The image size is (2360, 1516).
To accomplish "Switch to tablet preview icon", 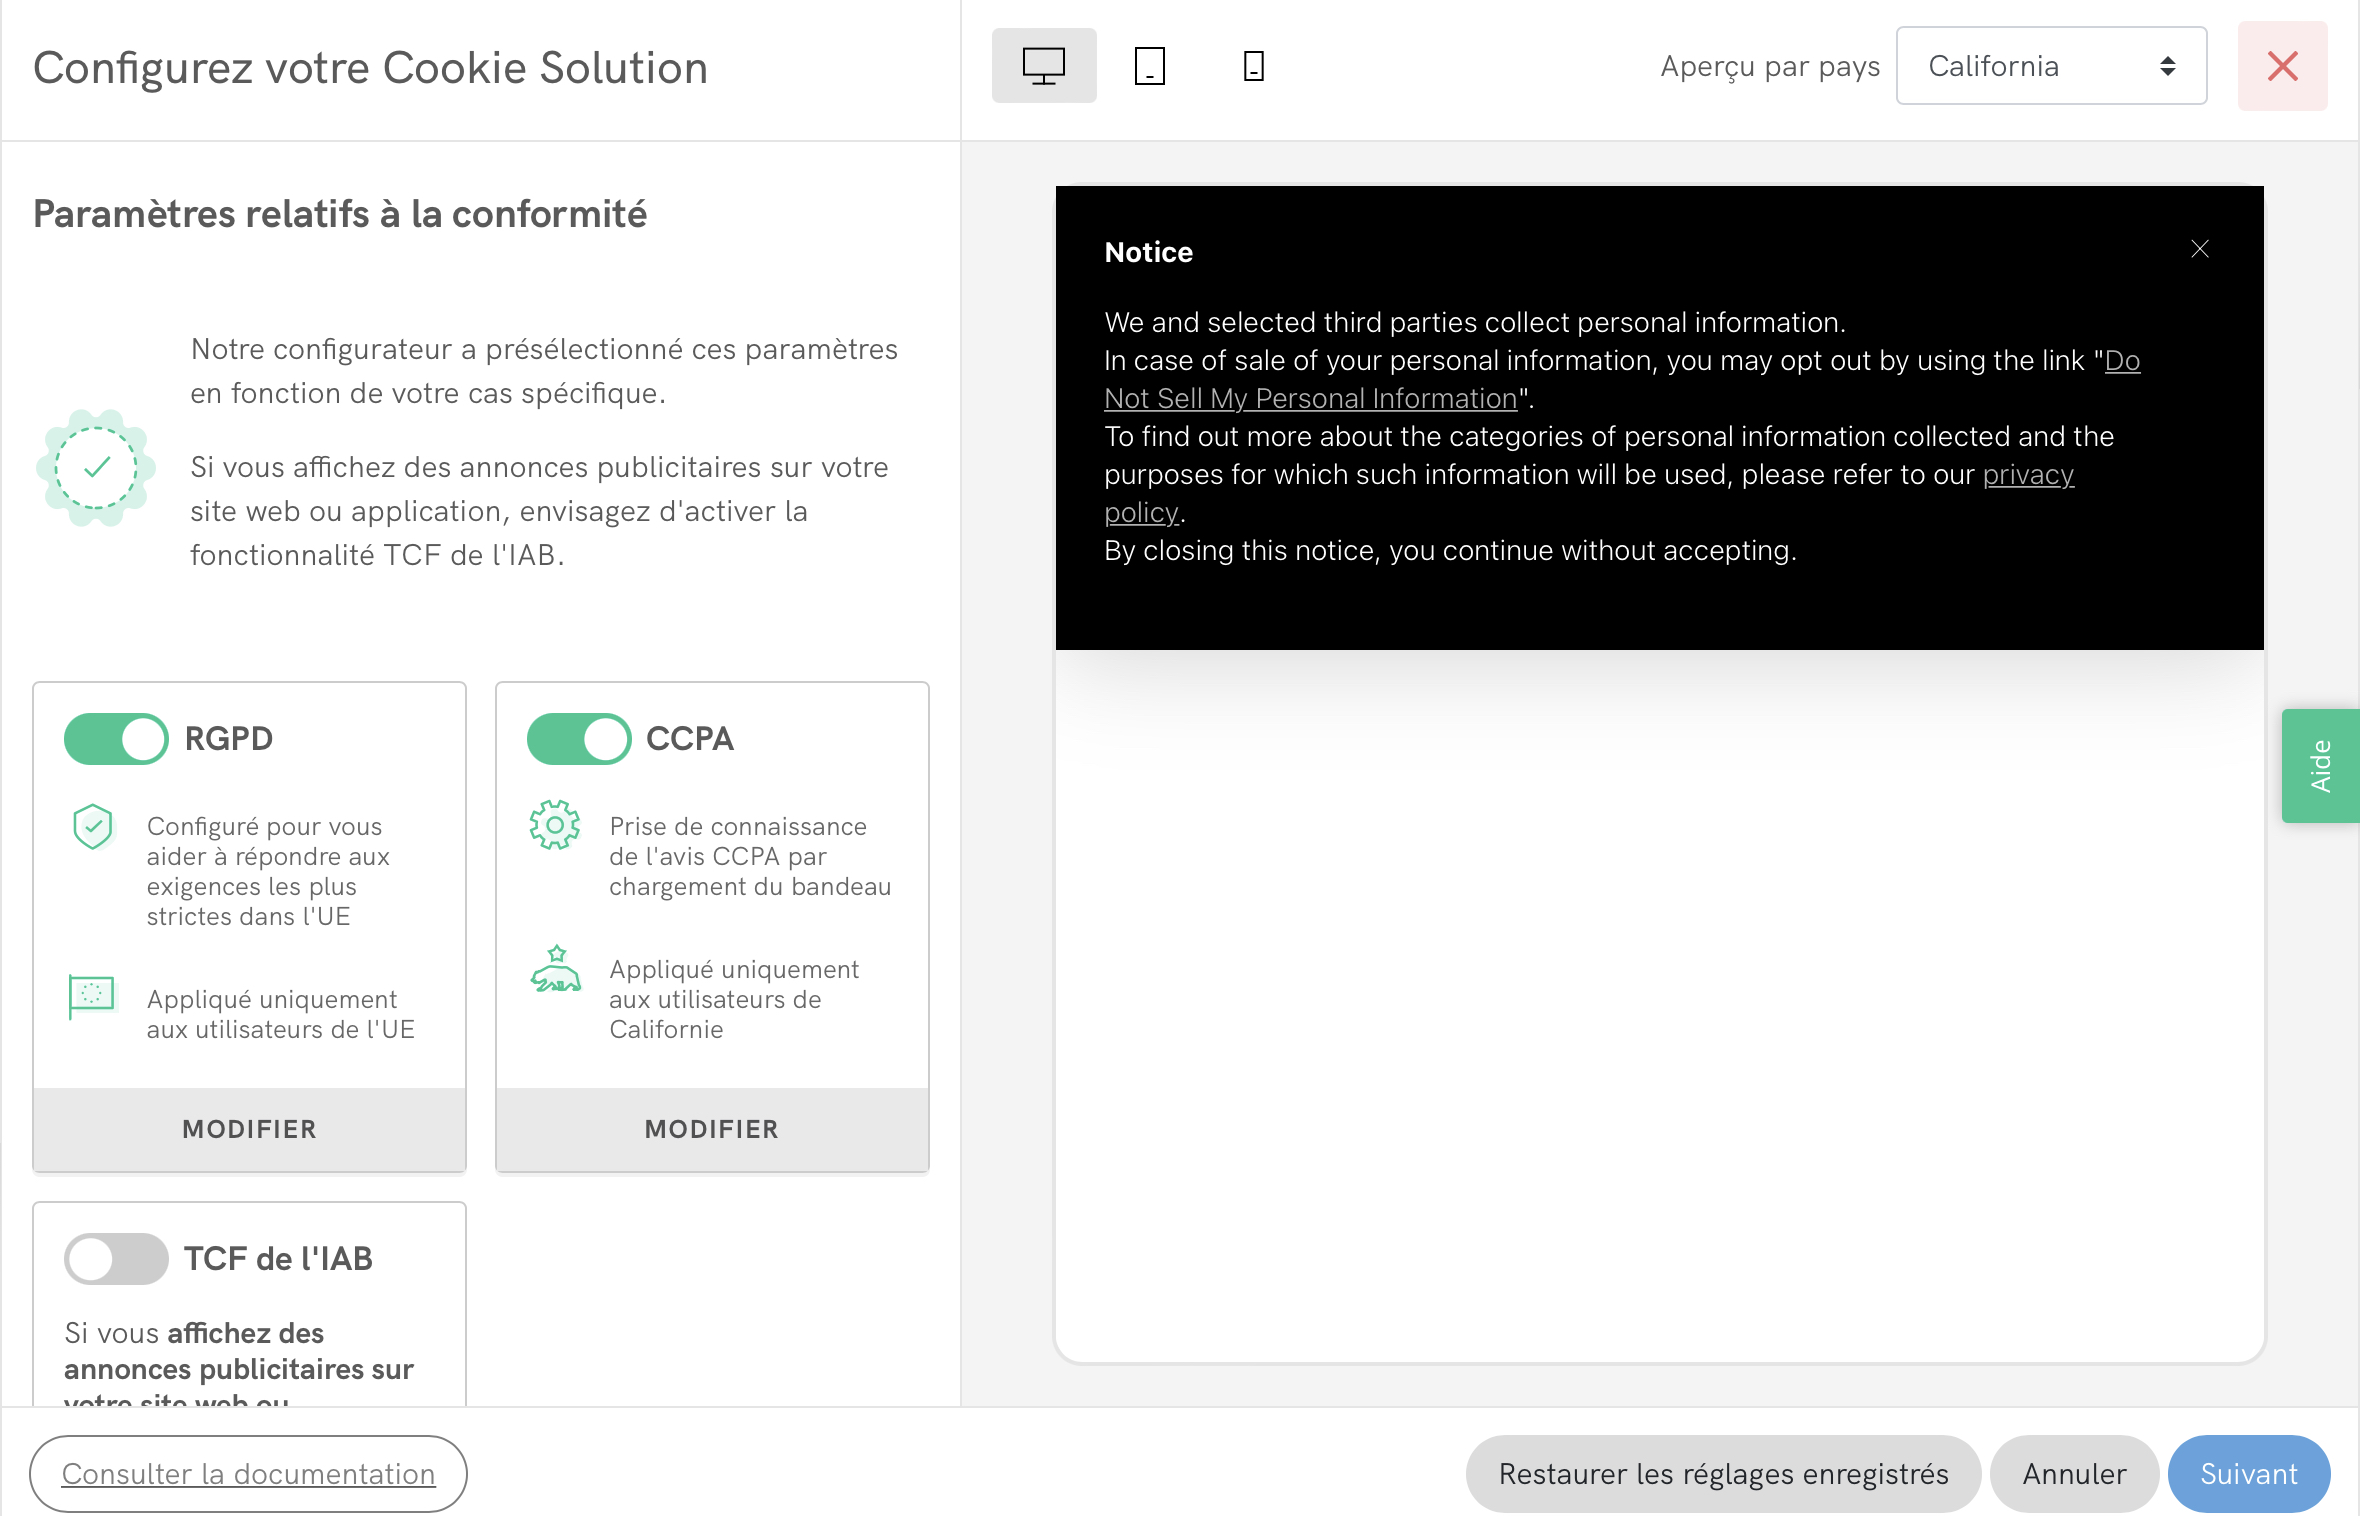I will tap(1149, 66).
